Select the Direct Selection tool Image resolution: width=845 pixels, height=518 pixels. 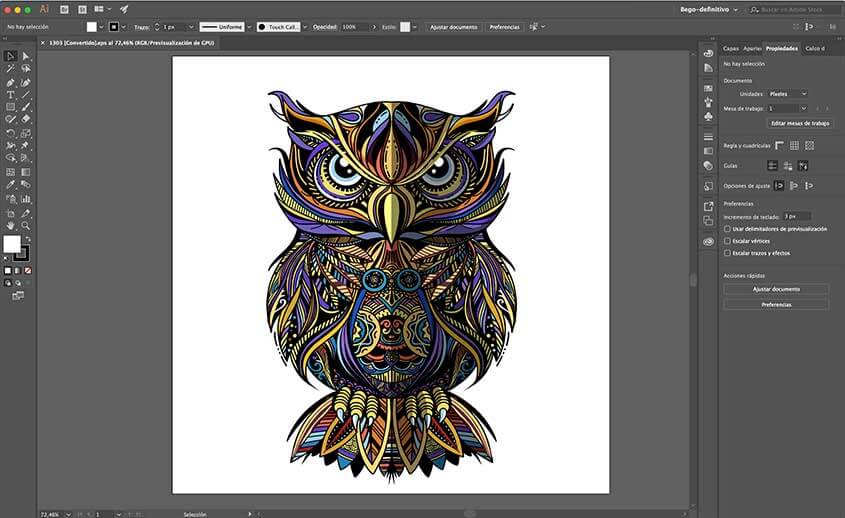26,56
